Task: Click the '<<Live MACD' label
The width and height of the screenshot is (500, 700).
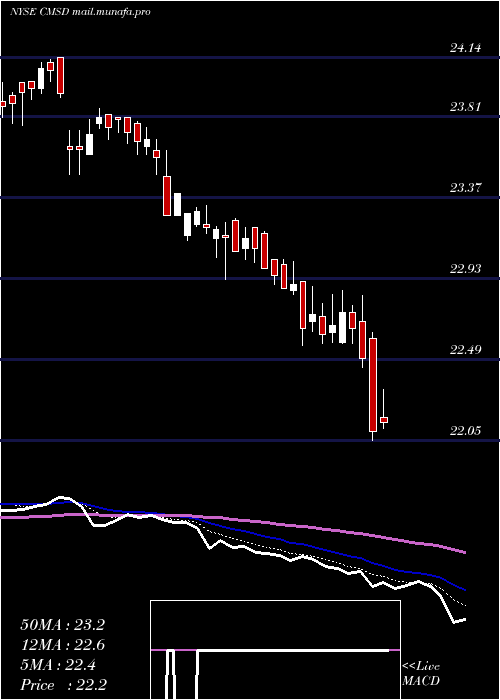Action: (421, 674)
